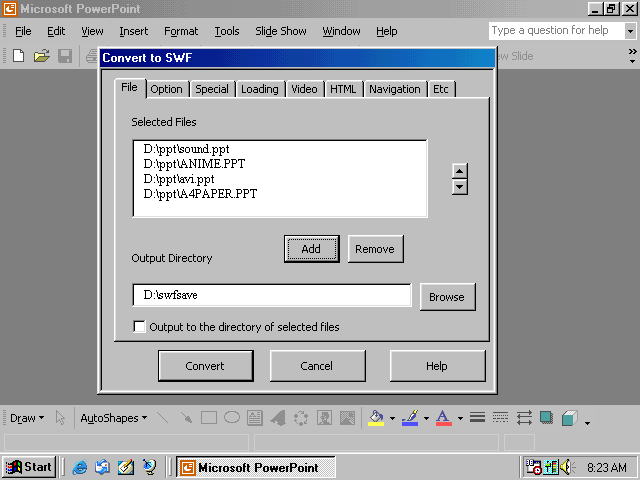This screenshot has height=480, width=640.
Task: Move selected file up with the up arrow
Action: (x=460, y=171)
